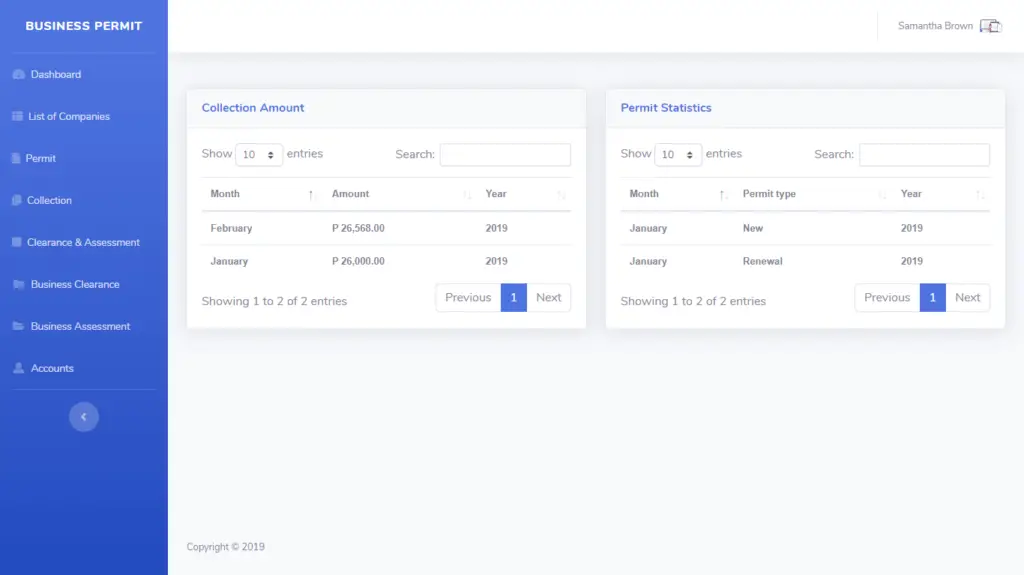Go to Business Clearance menu item

tap(75, 285)
